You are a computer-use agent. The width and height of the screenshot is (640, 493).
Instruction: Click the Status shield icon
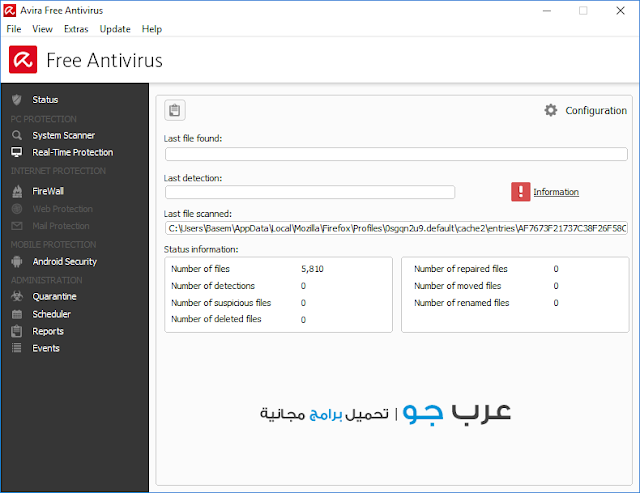(x=17, y=100)
